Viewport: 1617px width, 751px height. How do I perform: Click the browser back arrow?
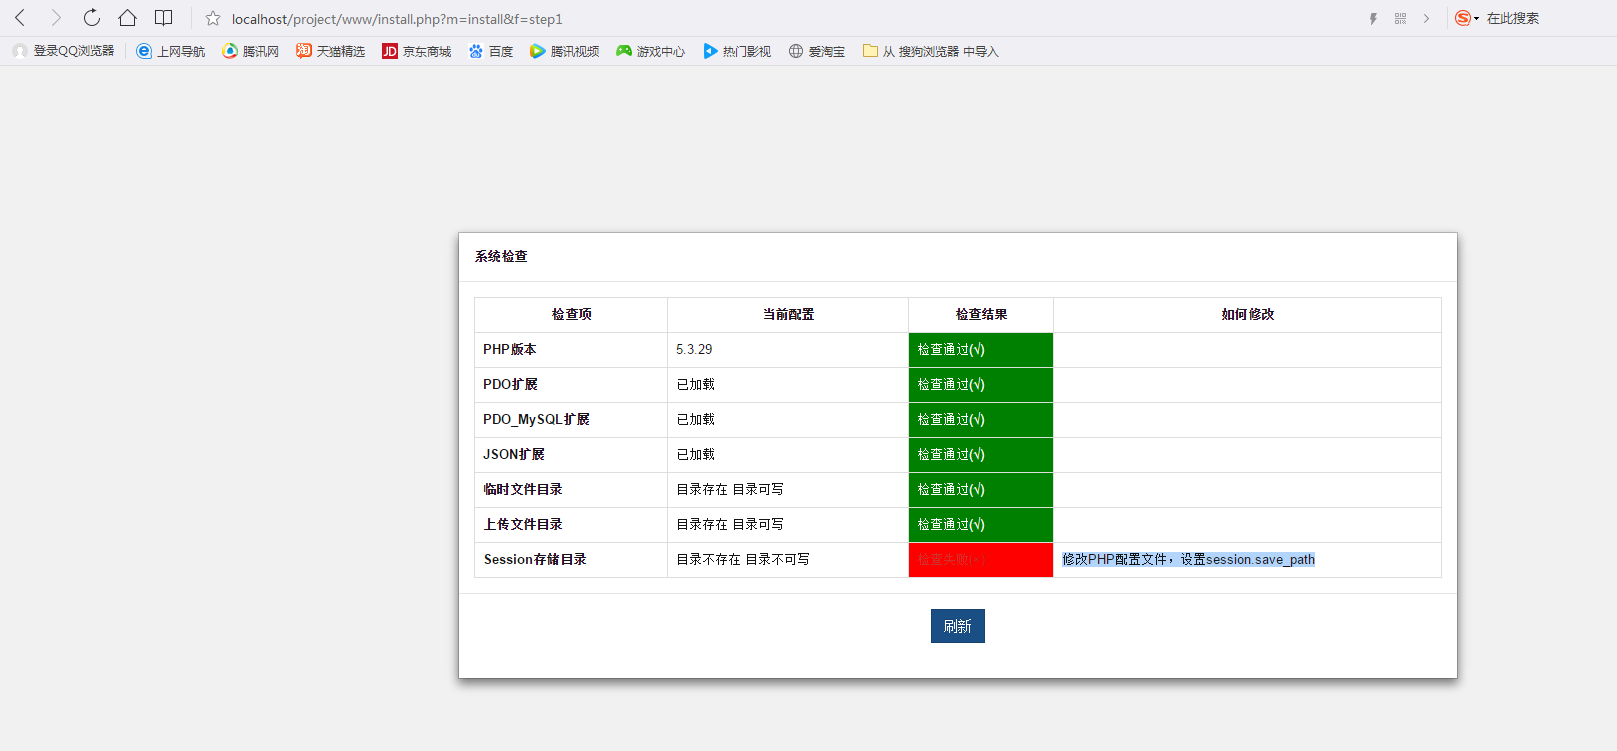(20, 18)
